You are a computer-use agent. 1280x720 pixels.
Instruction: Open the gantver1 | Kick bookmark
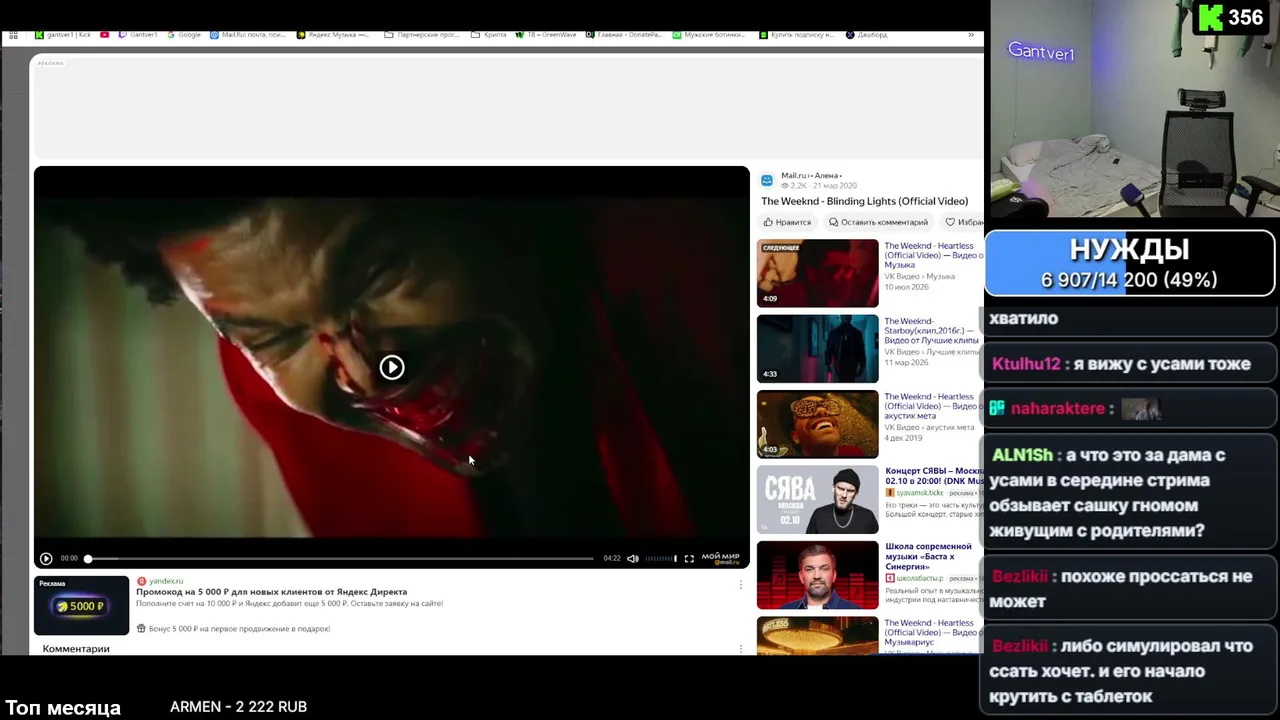[x=63, y=35]
